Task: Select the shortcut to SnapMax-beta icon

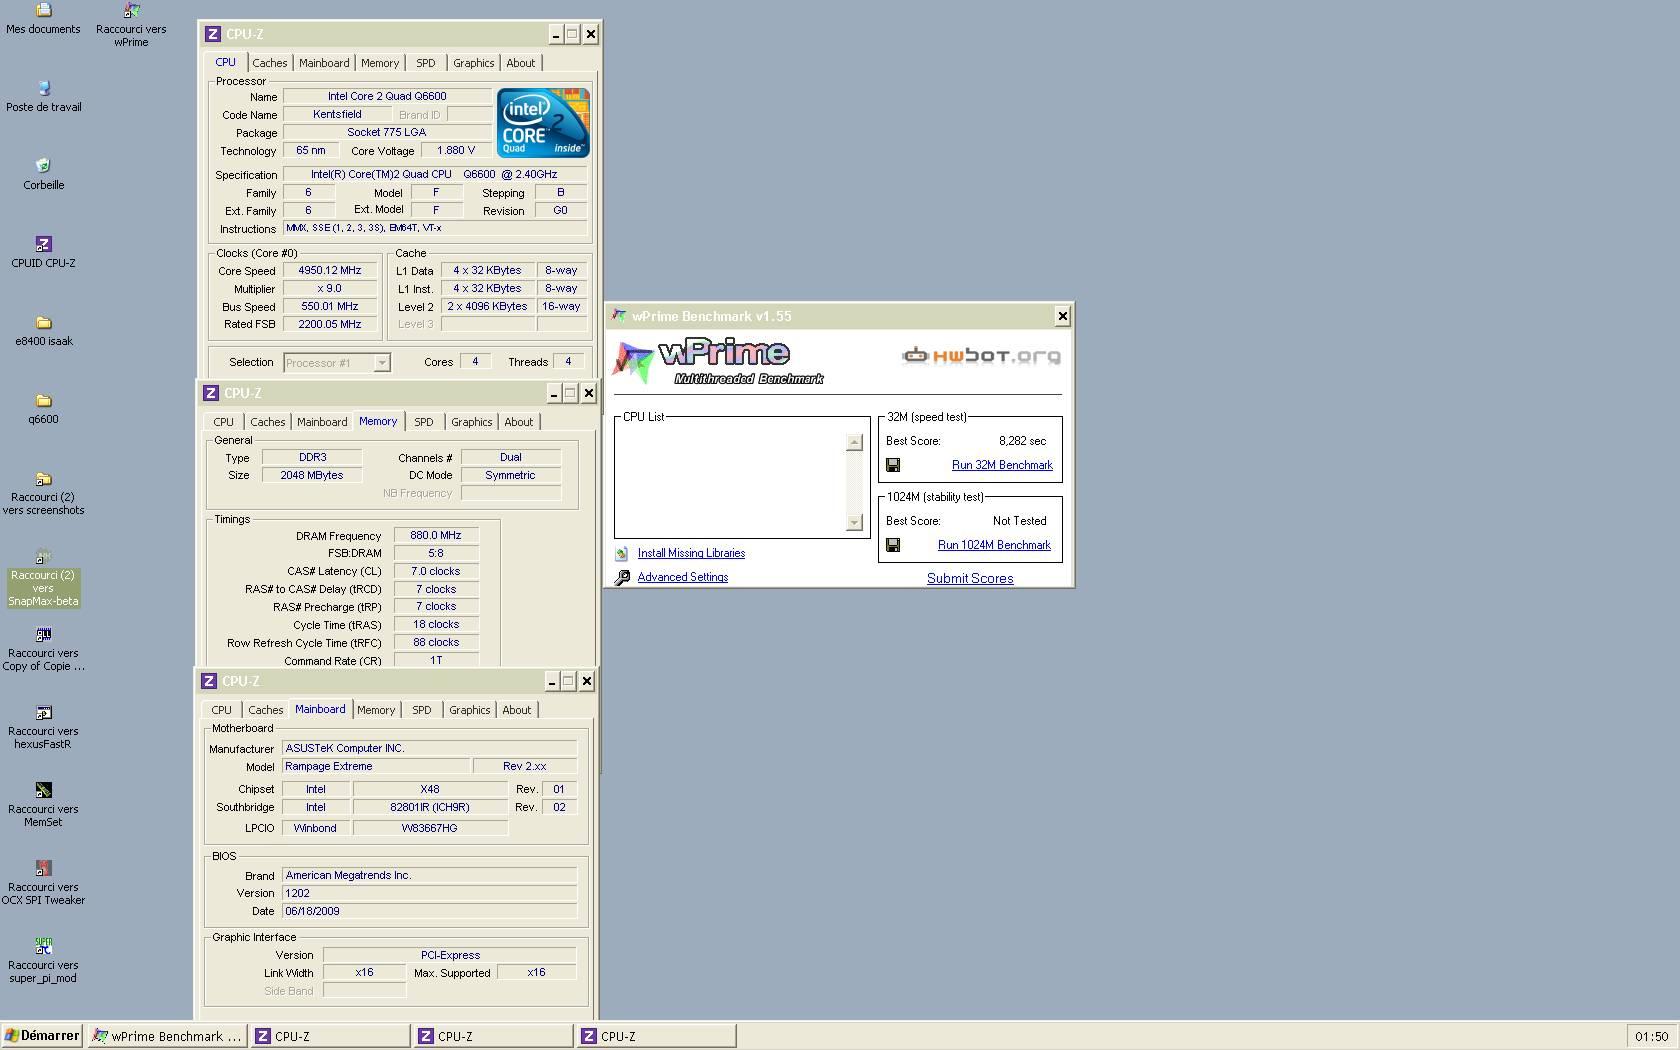Action: tap(43, 557)
